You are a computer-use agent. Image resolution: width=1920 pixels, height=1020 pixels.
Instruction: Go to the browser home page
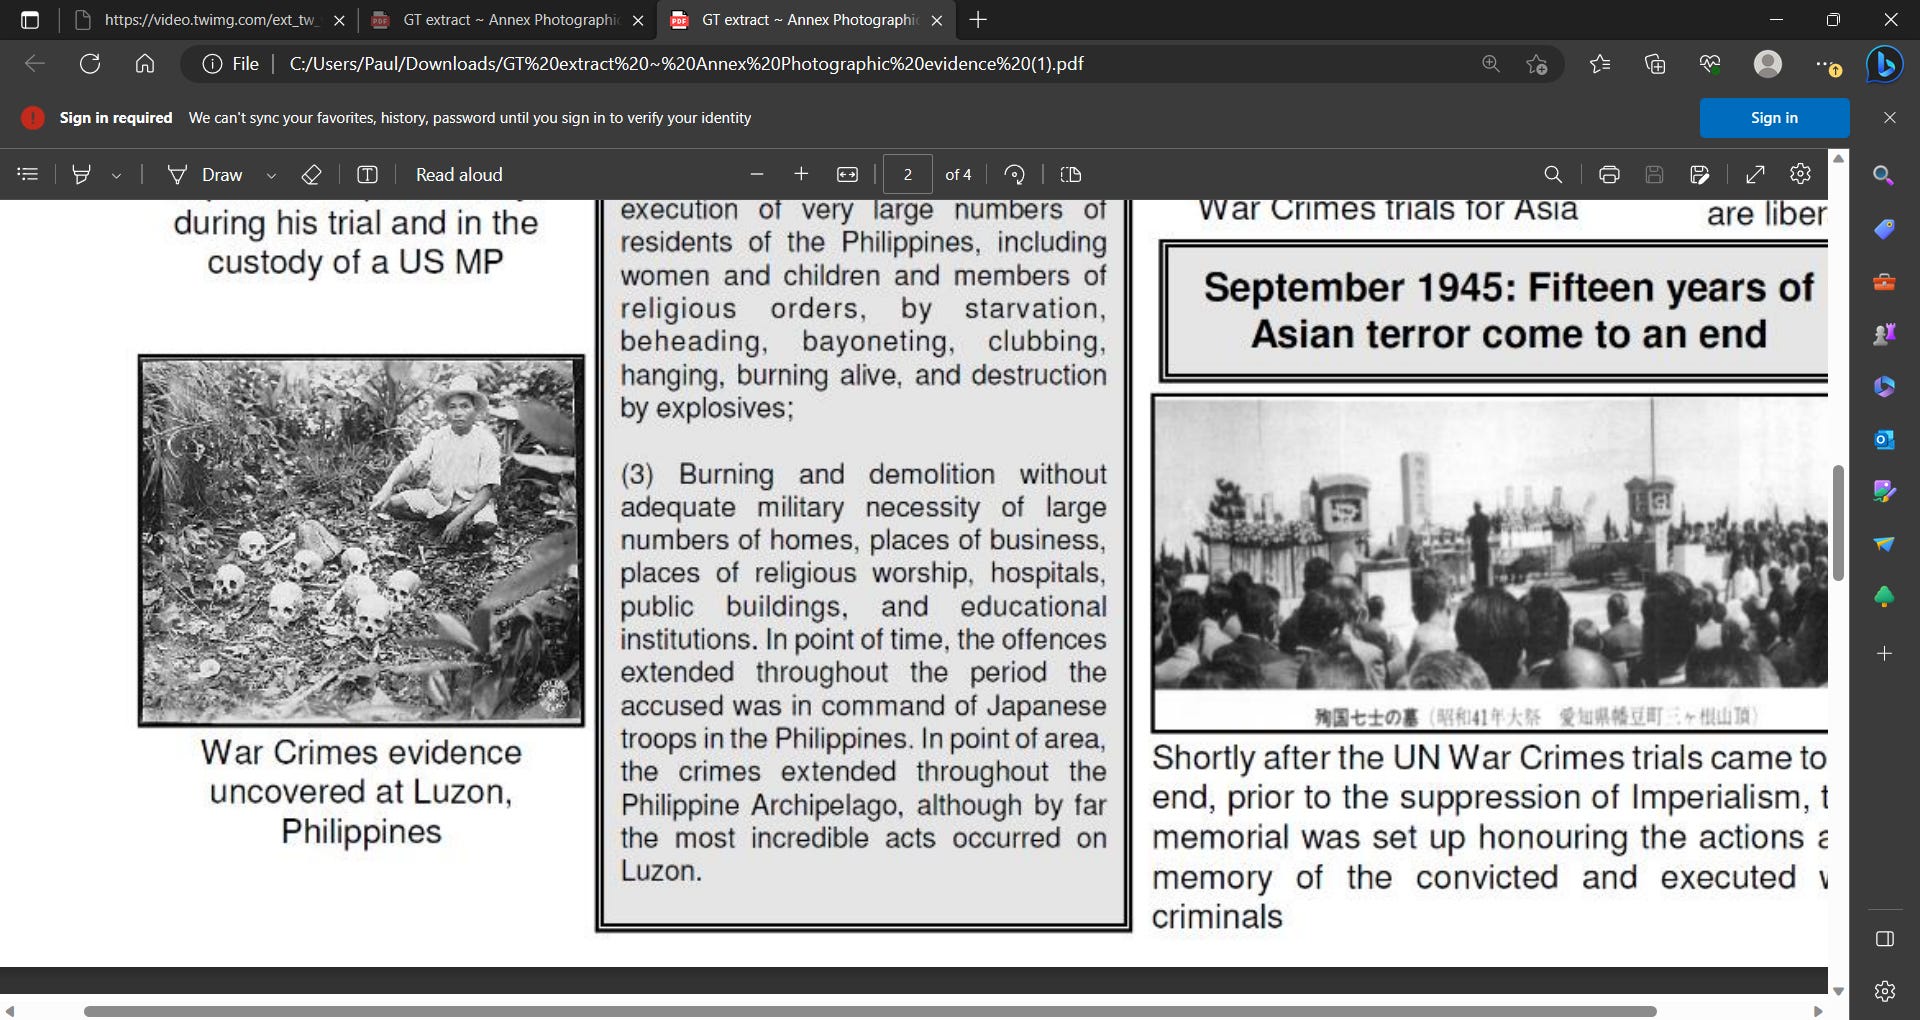pos(145,64)
